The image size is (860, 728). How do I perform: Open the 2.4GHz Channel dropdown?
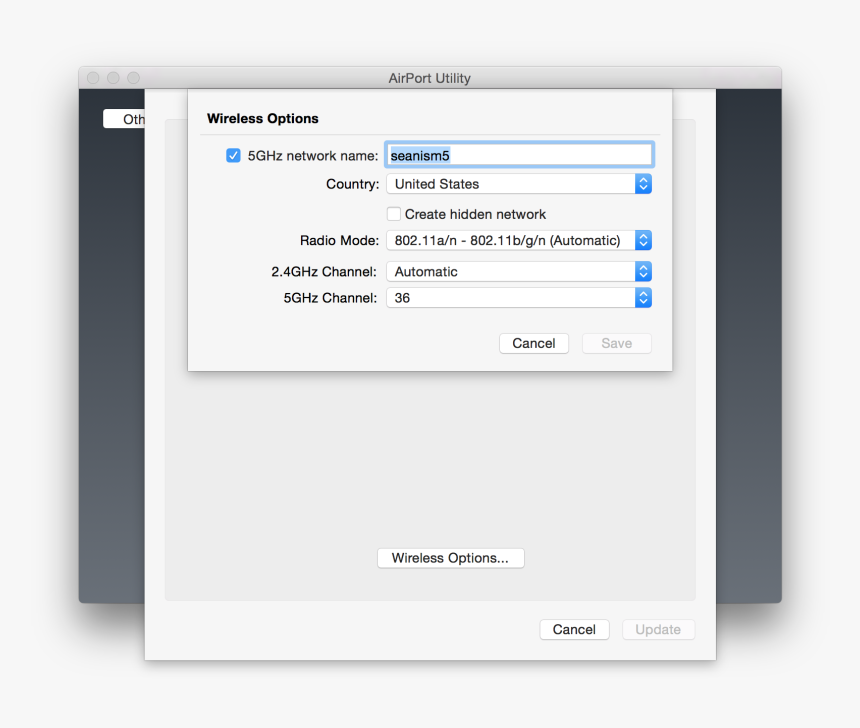(519, 272)
